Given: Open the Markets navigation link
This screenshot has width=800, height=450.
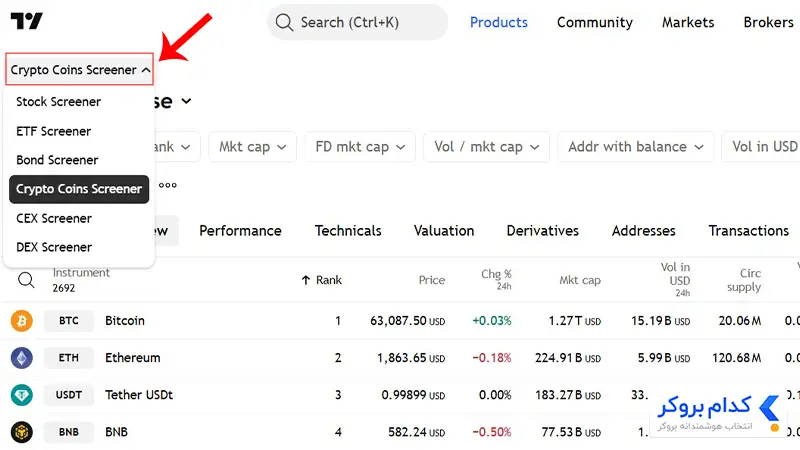Looking at the screenshot, I should coord(688,22).
